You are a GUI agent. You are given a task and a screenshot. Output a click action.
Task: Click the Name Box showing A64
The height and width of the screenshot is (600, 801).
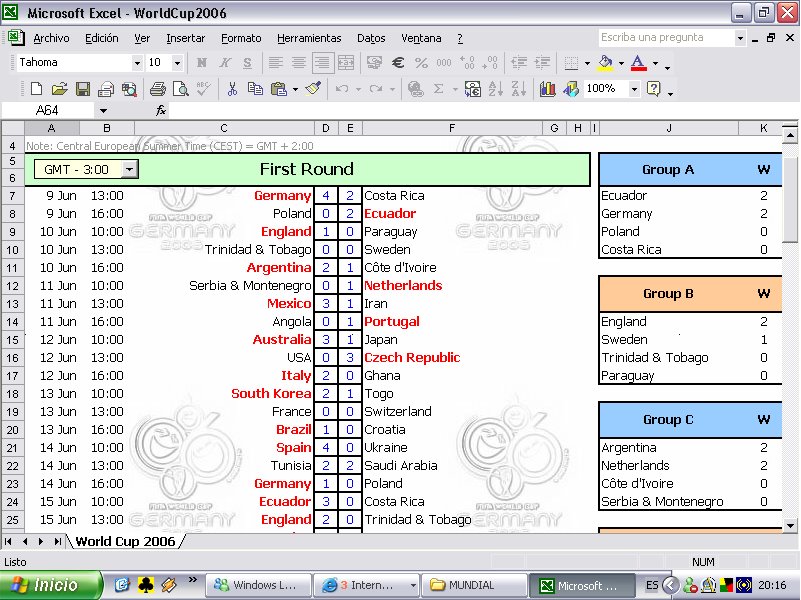point(48,110)
